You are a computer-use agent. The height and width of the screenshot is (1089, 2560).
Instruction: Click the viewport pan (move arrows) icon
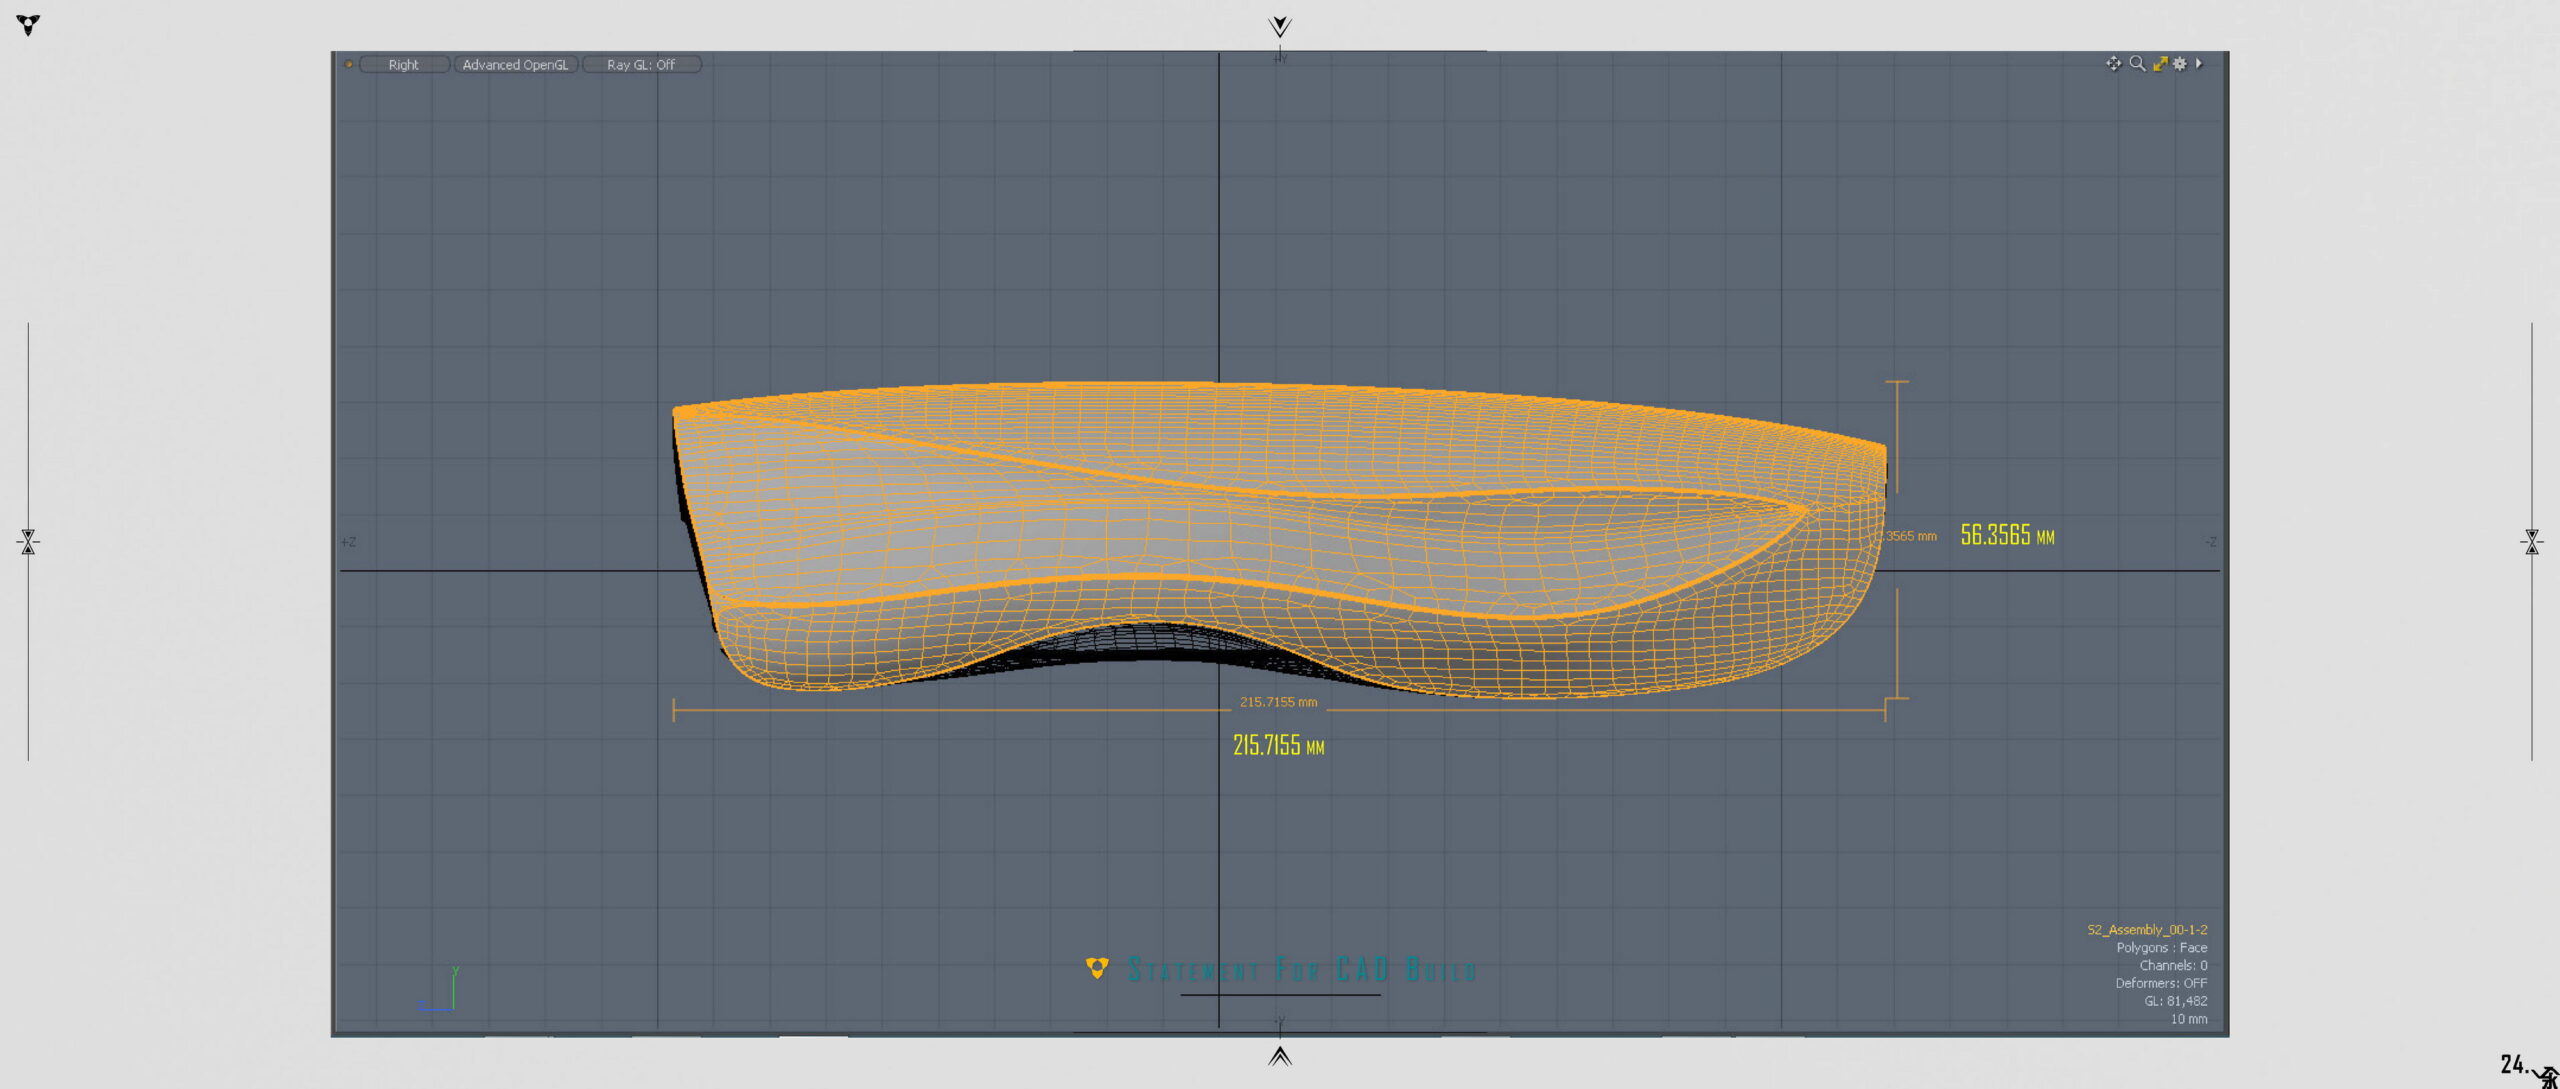point(2112,63)
